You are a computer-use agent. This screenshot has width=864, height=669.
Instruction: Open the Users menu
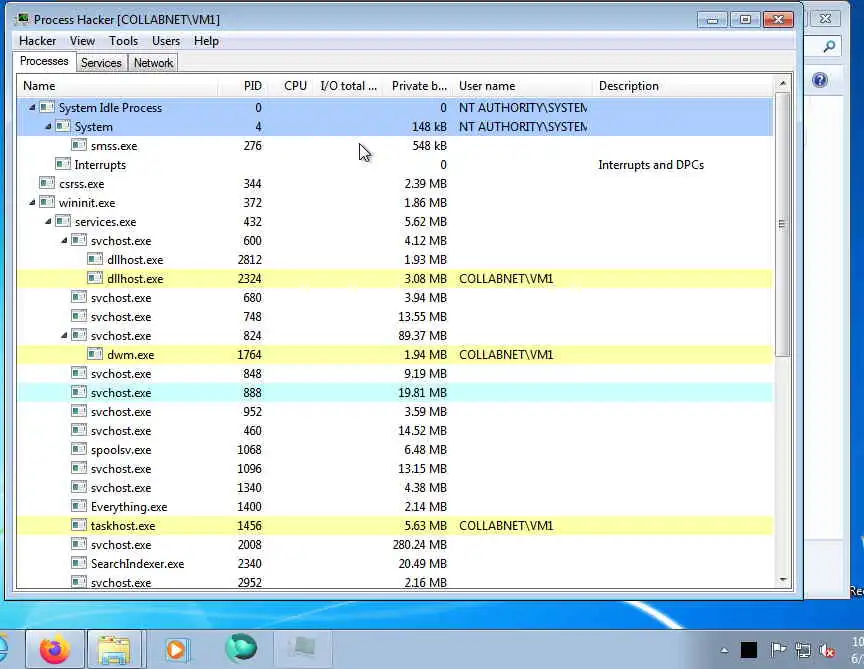[166, 41]
